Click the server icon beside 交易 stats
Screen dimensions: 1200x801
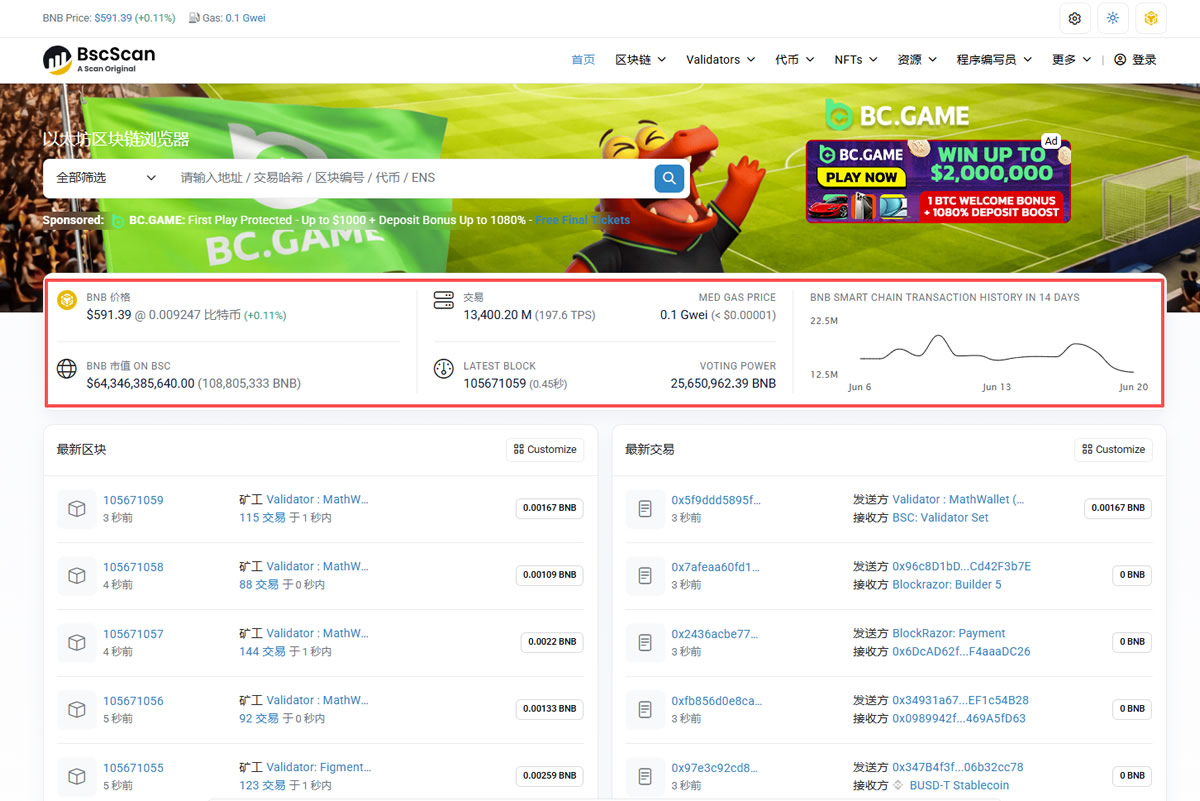(444, 300)
